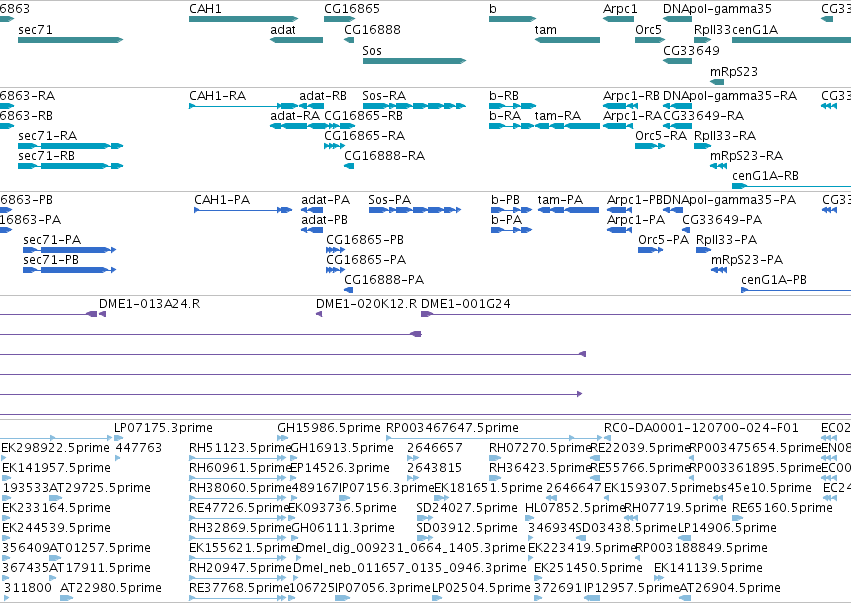This screenshot has width=851, height=603.
Task: Select the mRpS23-RA transcript label
Action: click(746, 156)
